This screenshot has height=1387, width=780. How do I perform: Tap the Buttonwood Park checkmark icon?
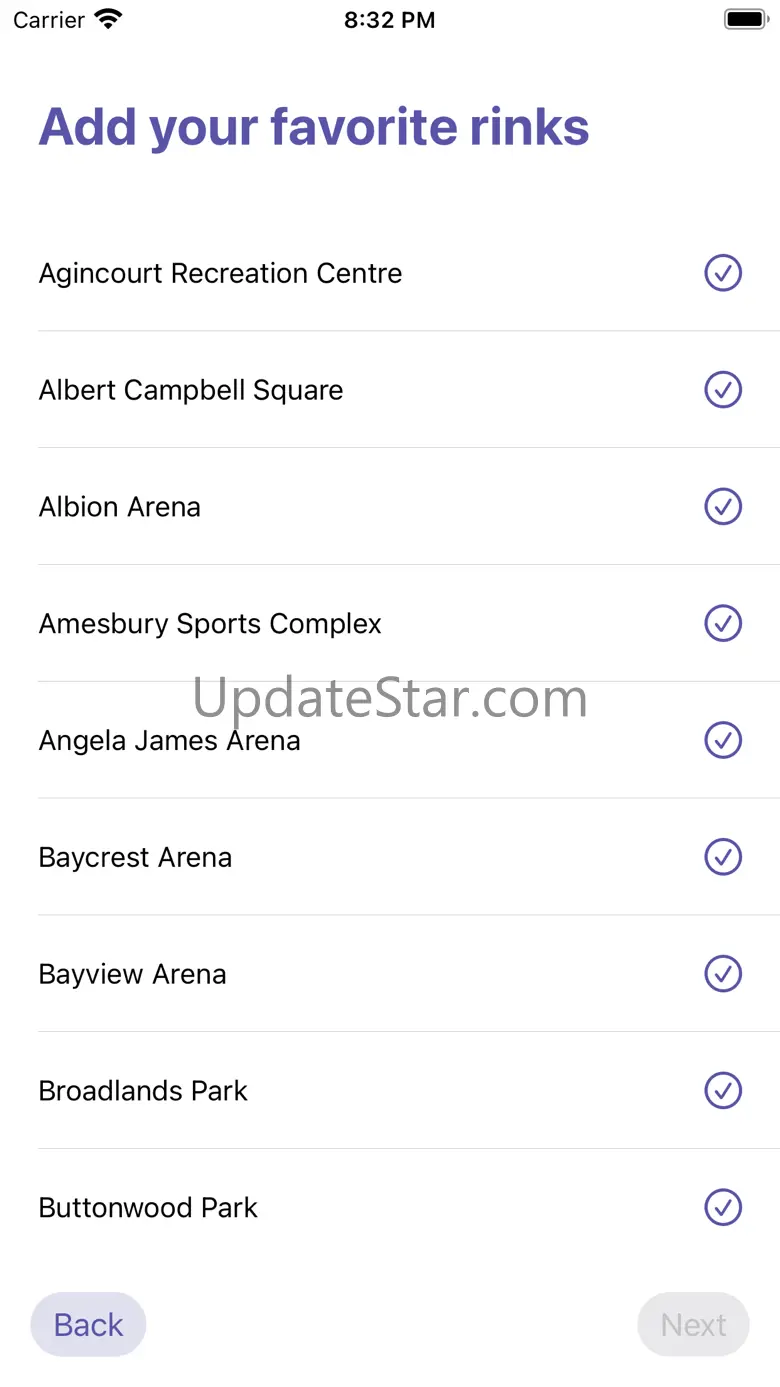[x=723, y=1207]
